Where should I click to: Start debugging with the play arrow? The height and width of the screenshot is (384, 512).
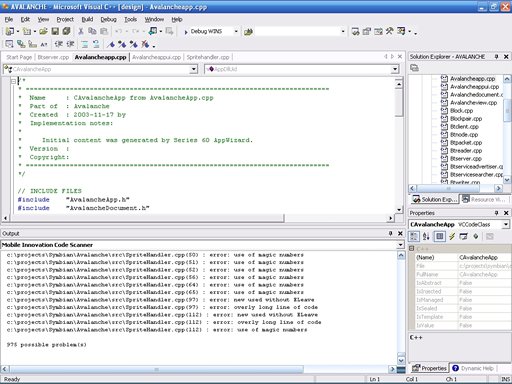(x=186, y=32)
